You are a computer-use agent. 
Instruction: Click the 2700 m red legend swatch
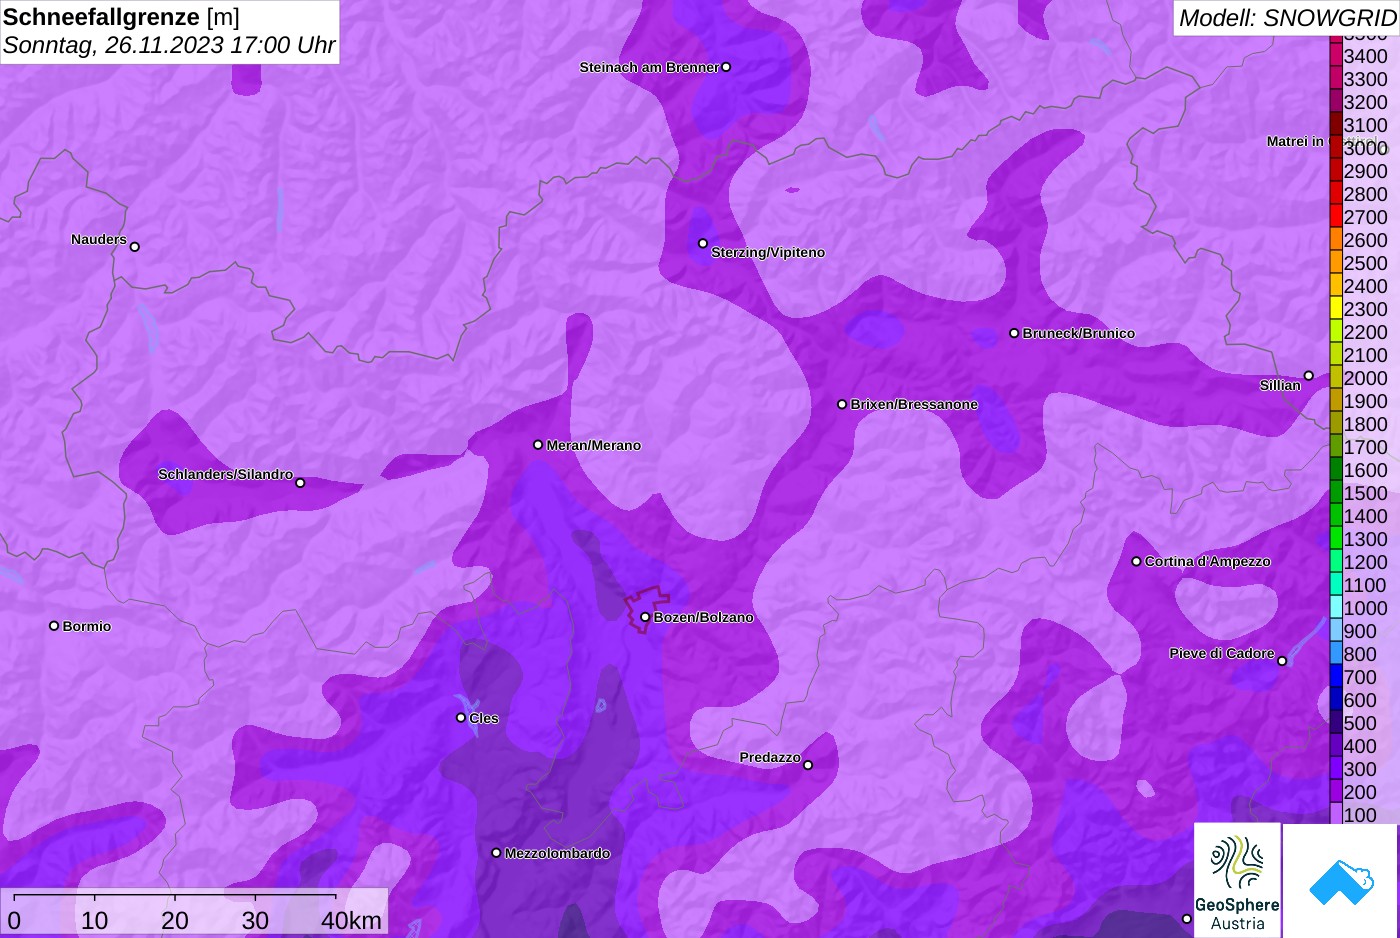[x=1336, y=216]
